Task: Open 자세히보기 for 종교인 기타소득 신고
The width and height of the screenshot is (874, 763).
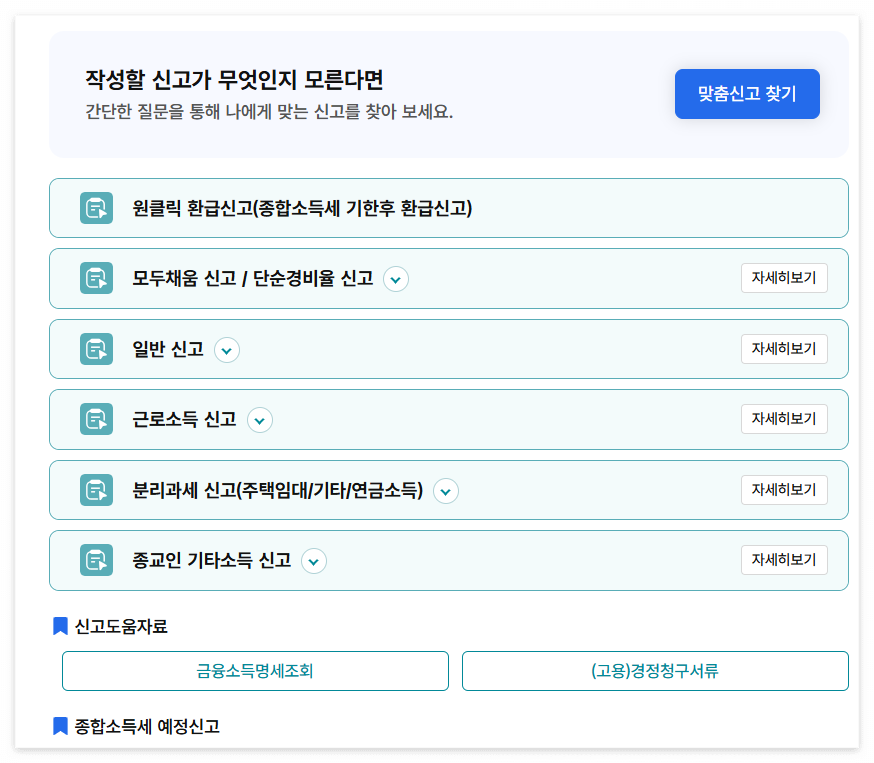Action: 784,560
